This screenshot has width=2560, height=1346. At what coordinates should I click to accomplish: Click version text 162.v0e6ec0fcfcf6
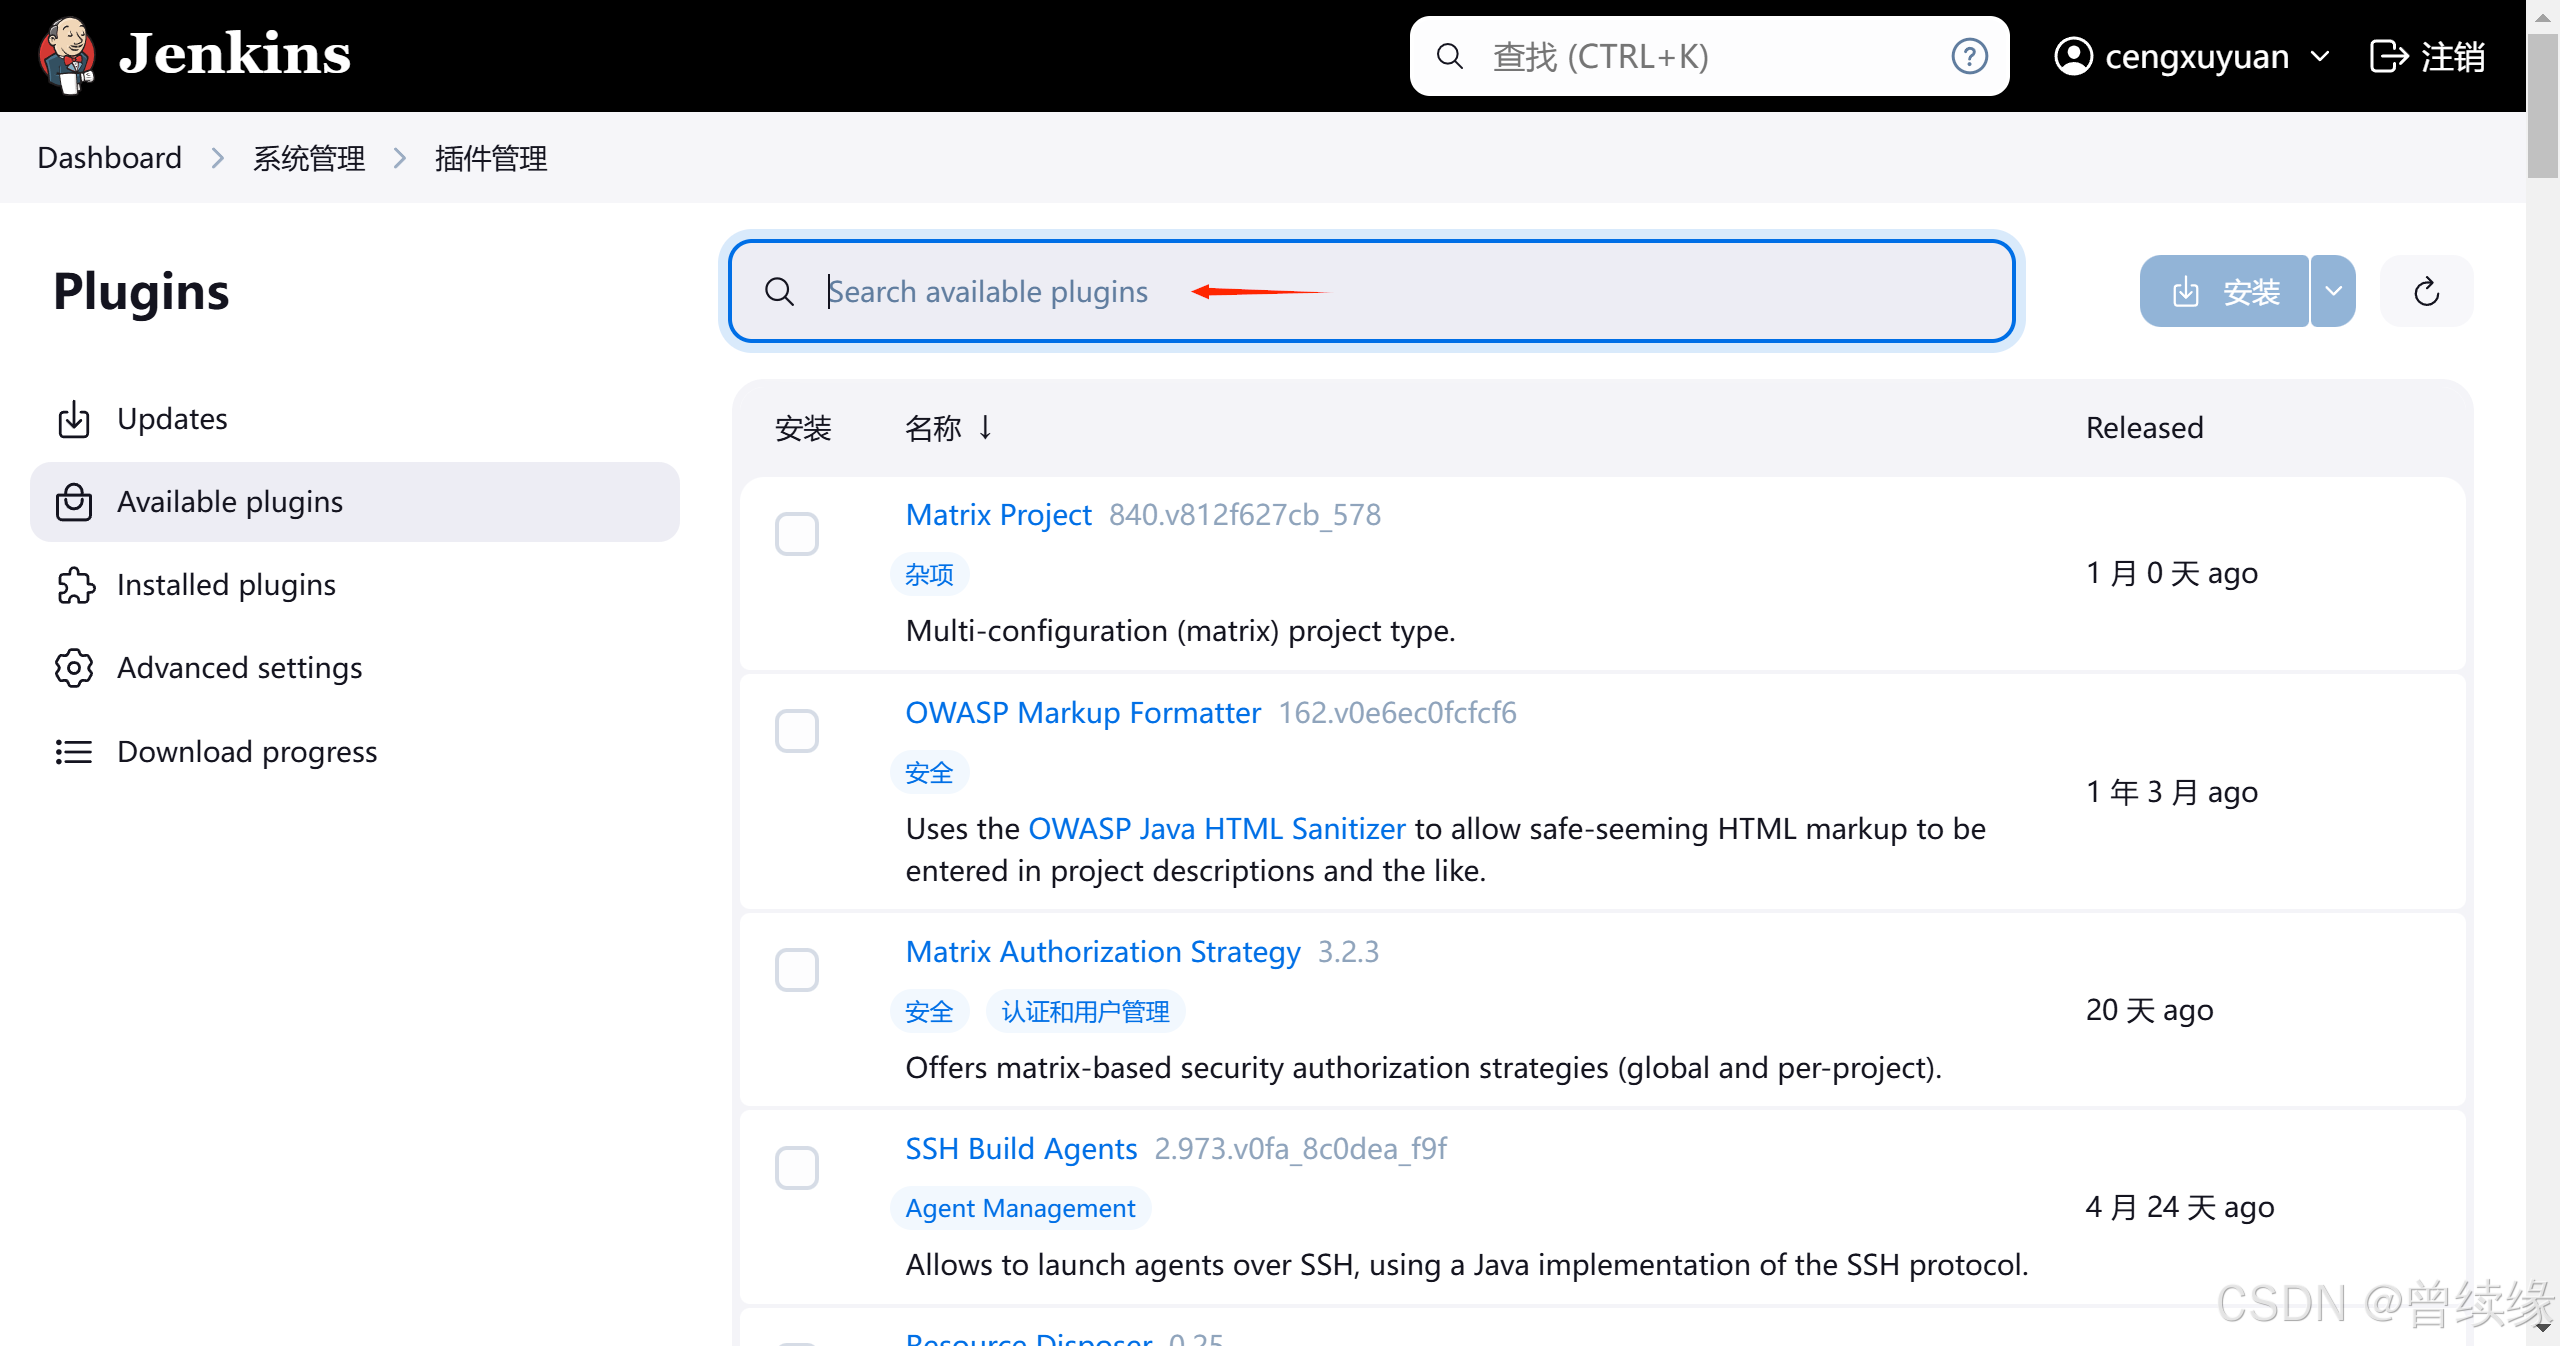coord(1397,712)
